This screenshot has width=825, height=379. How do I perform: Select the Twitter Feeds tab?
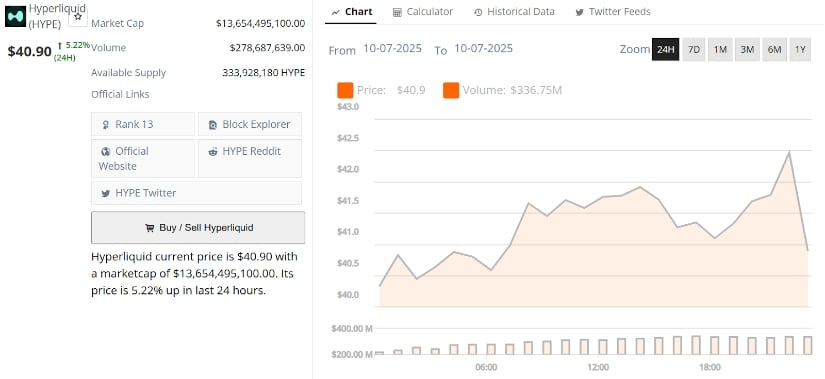(x=612, y=12)
